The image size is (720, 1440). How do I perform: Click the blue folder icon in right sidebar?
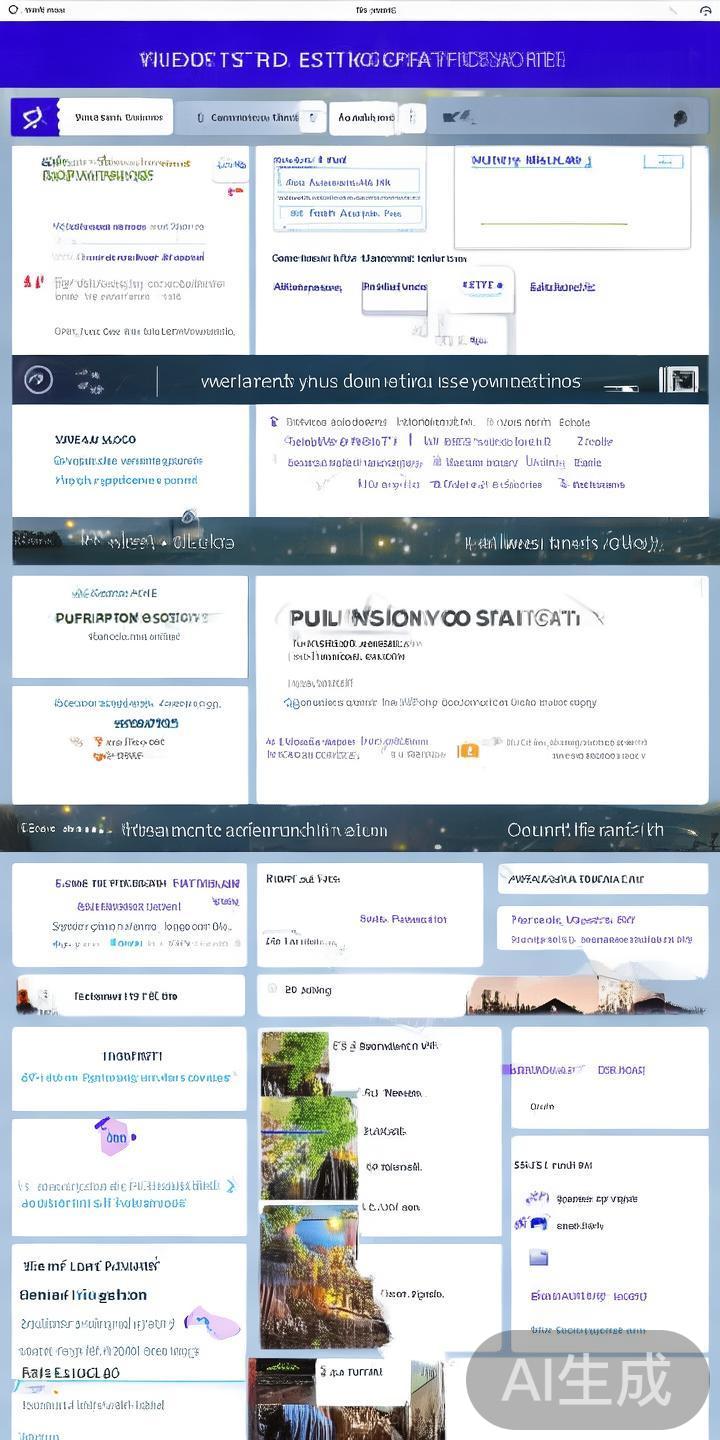pyautogui.click(x=539, y=1257)
